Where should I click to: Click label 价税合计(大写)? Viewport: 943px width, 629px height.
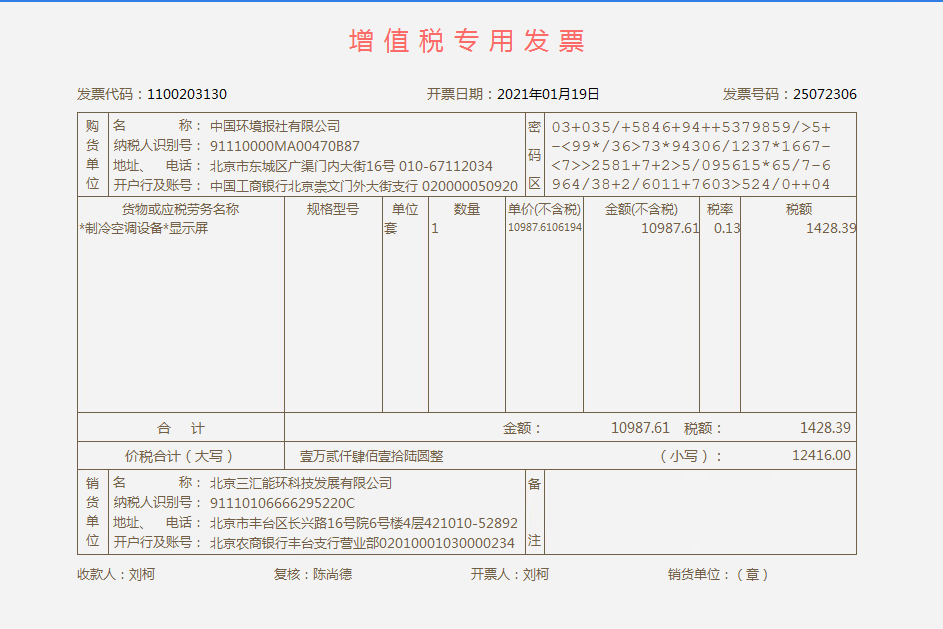coord(179,456)
